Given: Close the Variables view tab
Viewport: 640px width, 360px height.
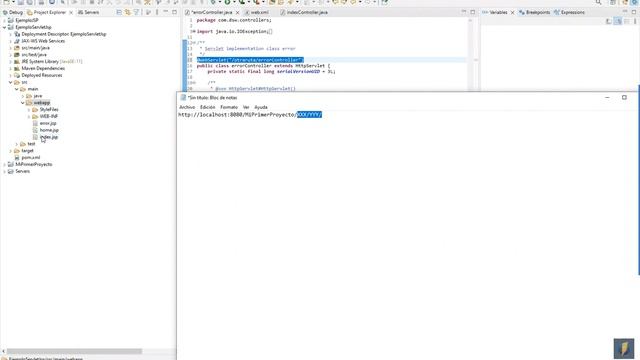Looking at the screenshot, I should click(513, 13).
